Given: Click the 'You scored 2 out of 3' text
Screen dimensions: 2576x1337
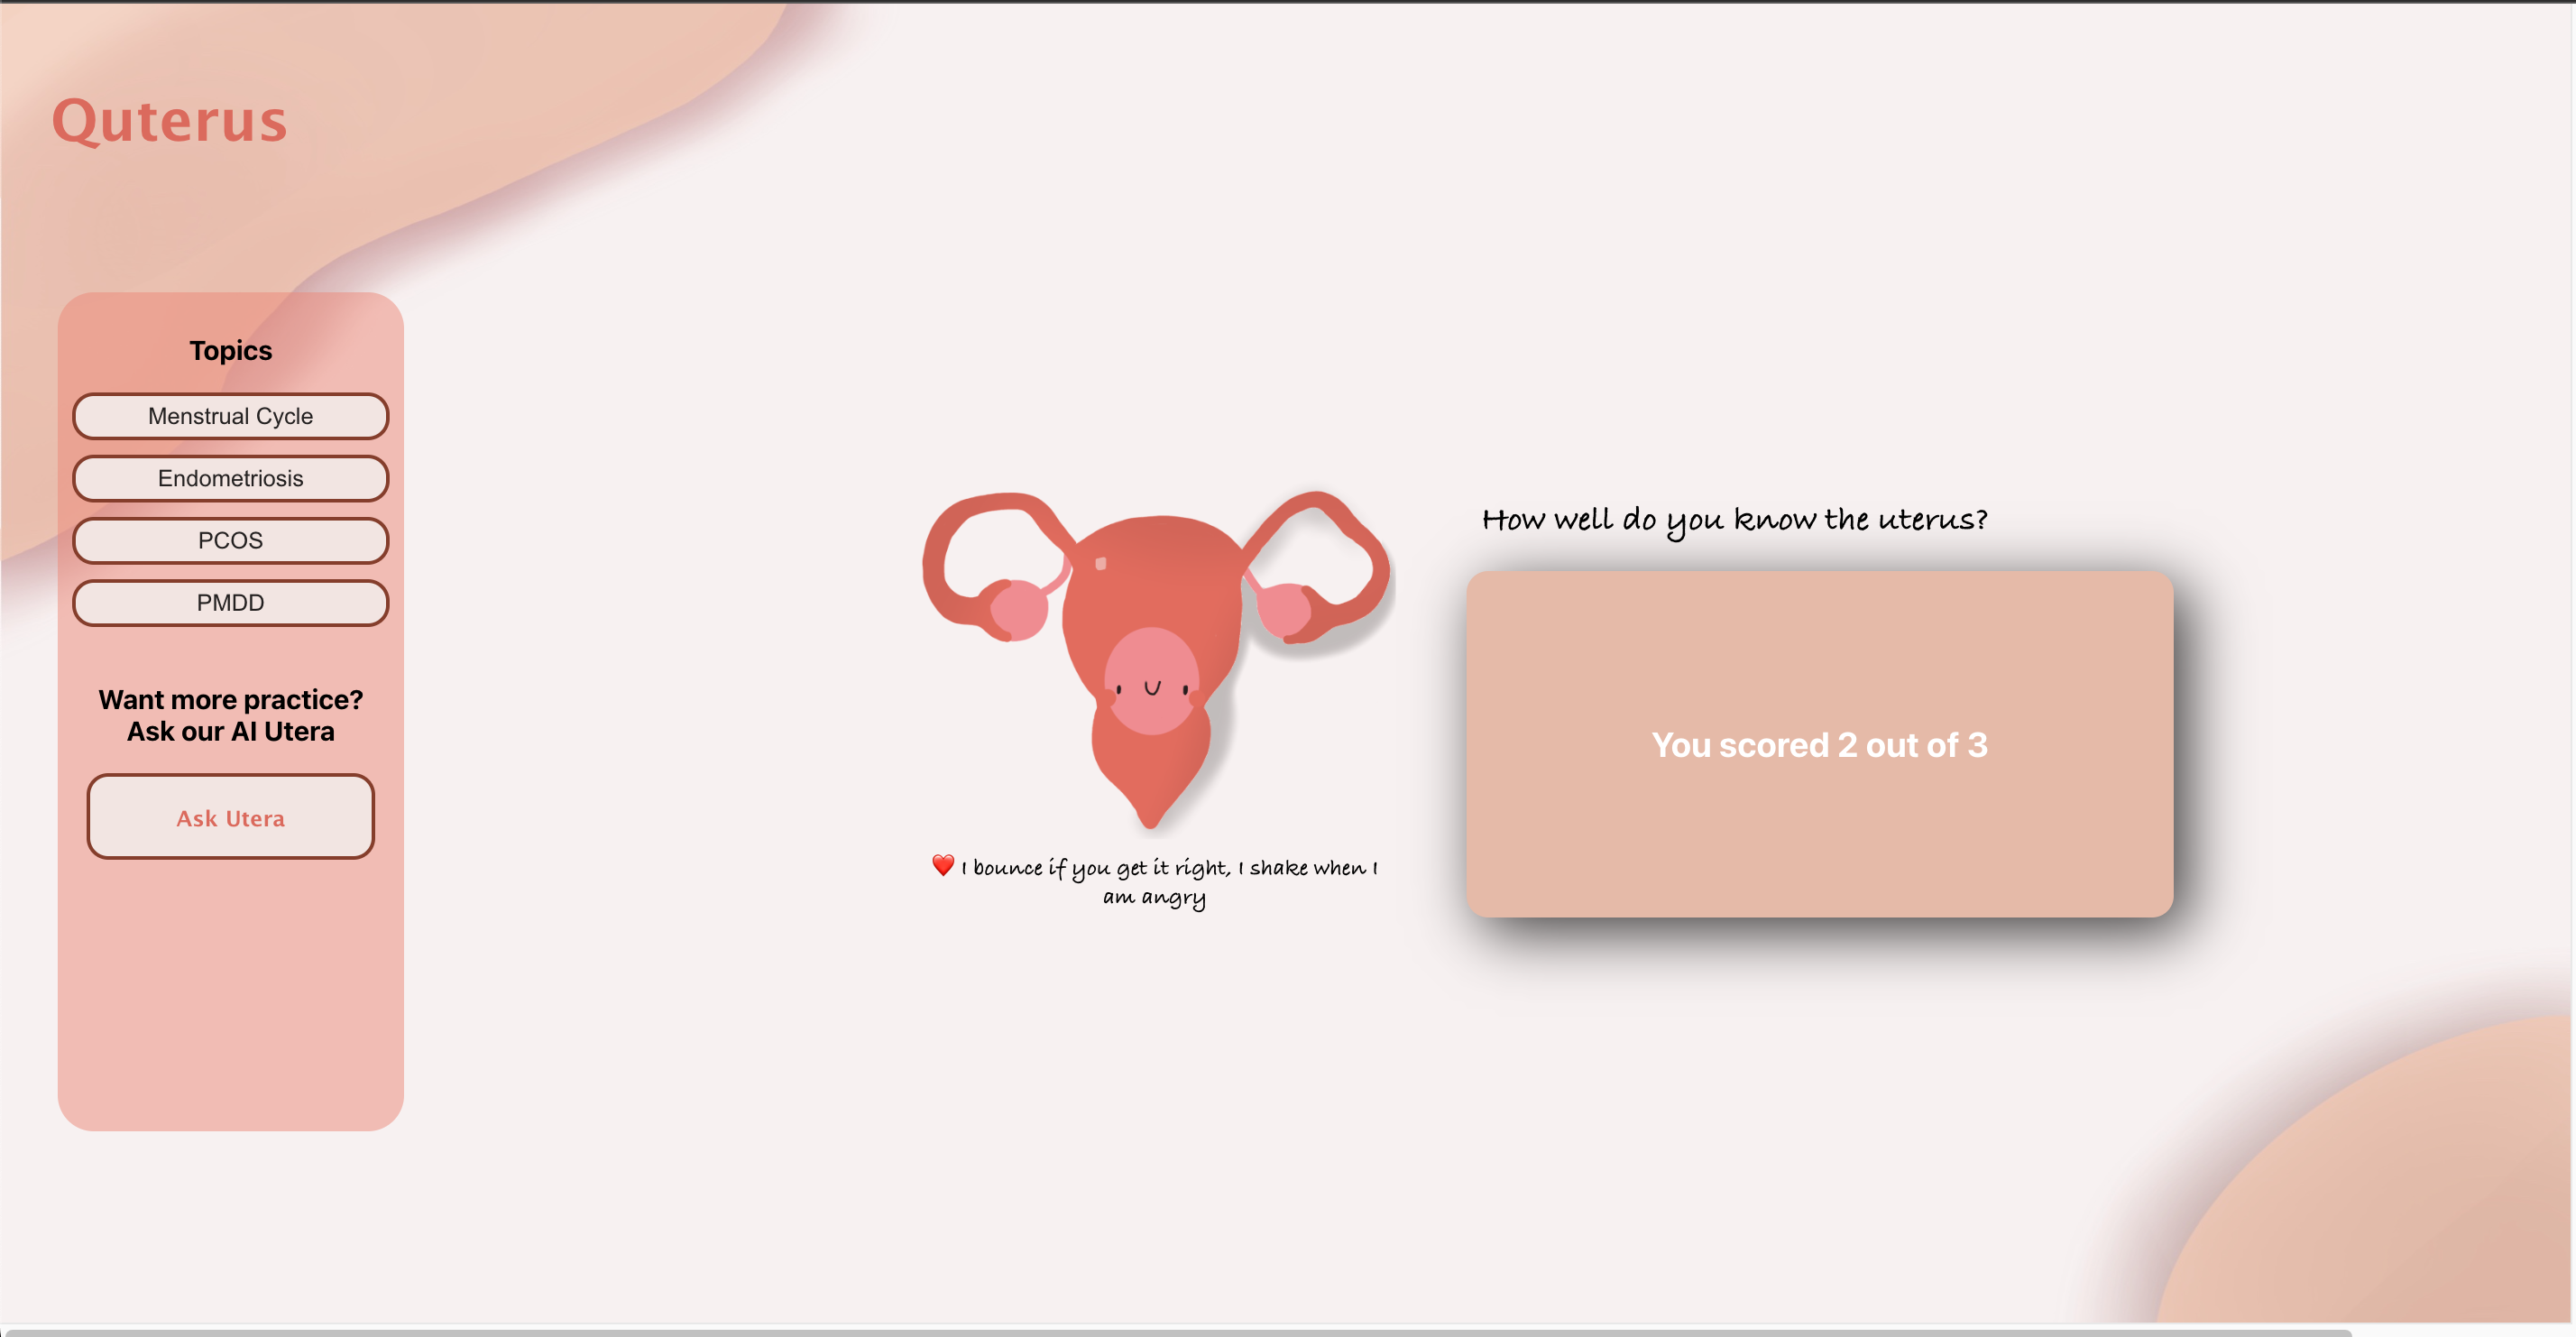Looking at the screenshot, I should [1819, 745].
